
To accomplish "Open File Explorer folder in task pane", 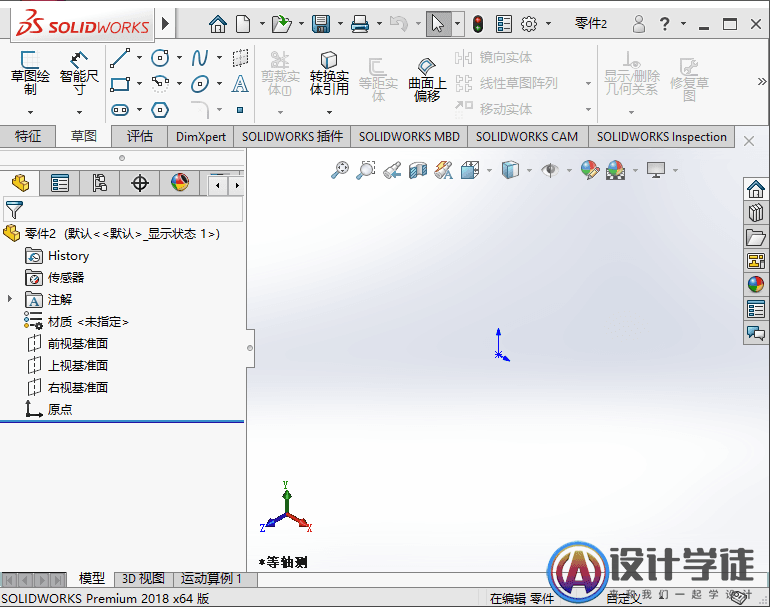I will pyautogui.click(x=756, y=237).
